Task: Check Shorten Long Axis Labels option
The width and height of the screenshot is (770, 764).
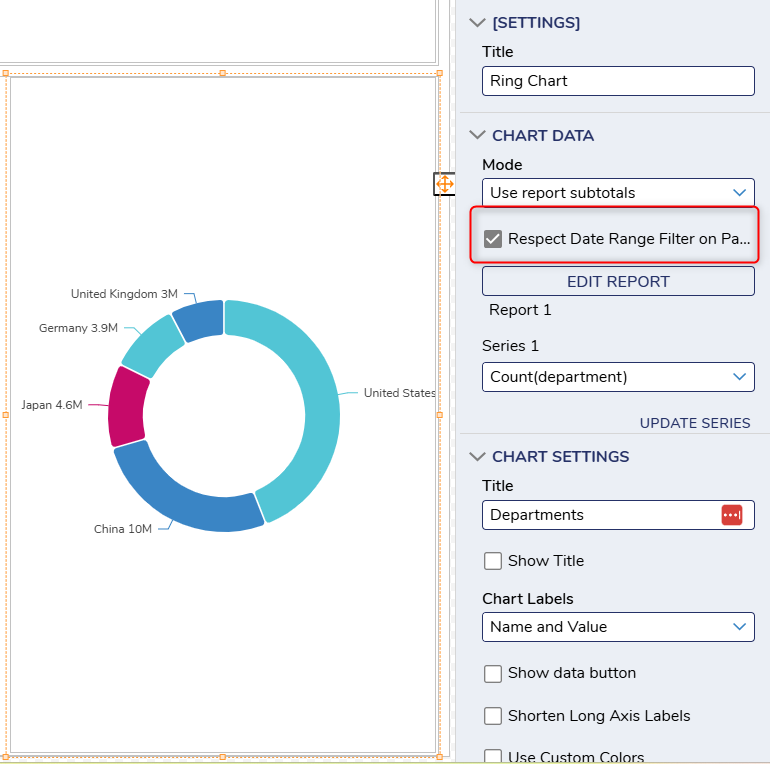Action: click(x=493, y=716)
